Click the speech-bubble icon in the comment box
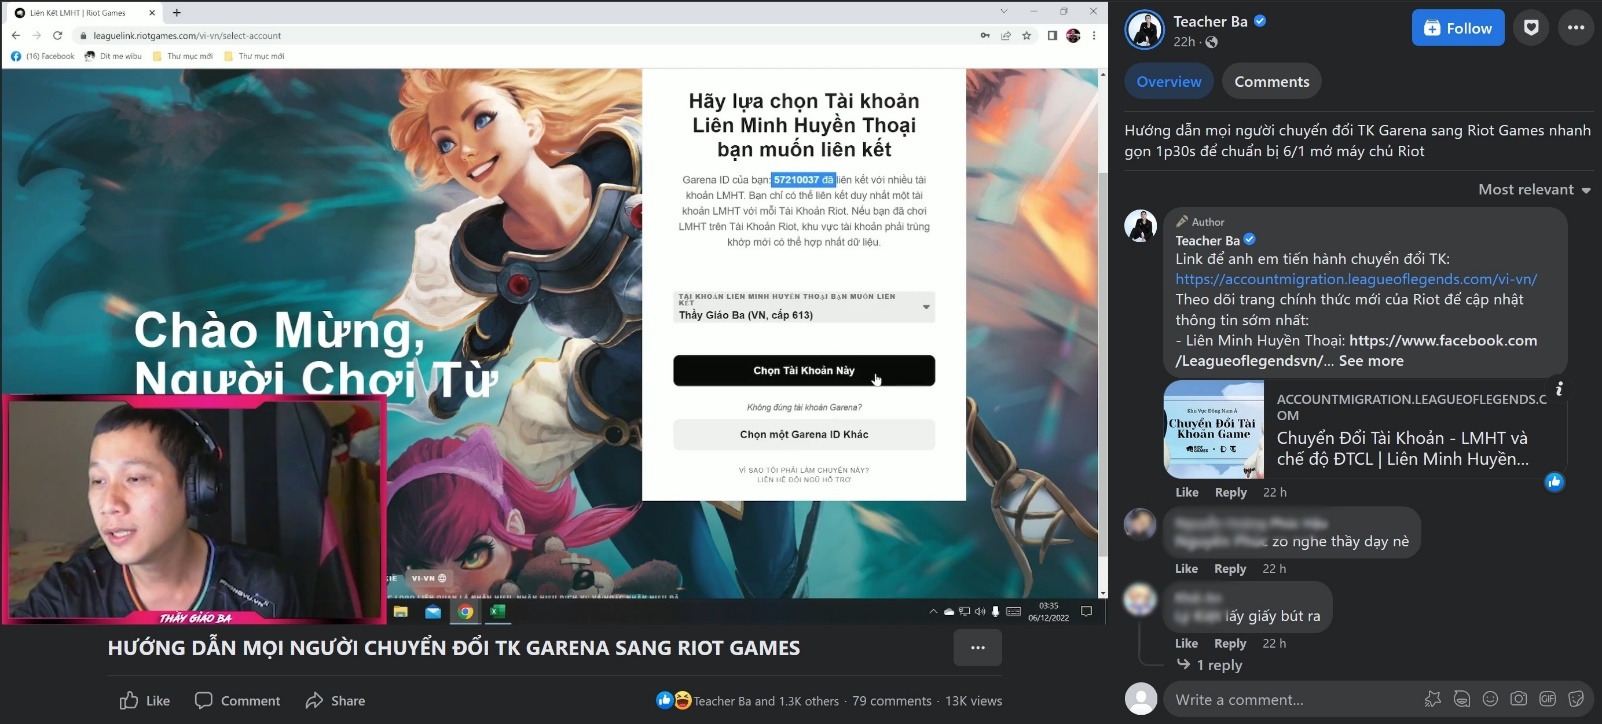1602x724 pixels. (1462, 699)
